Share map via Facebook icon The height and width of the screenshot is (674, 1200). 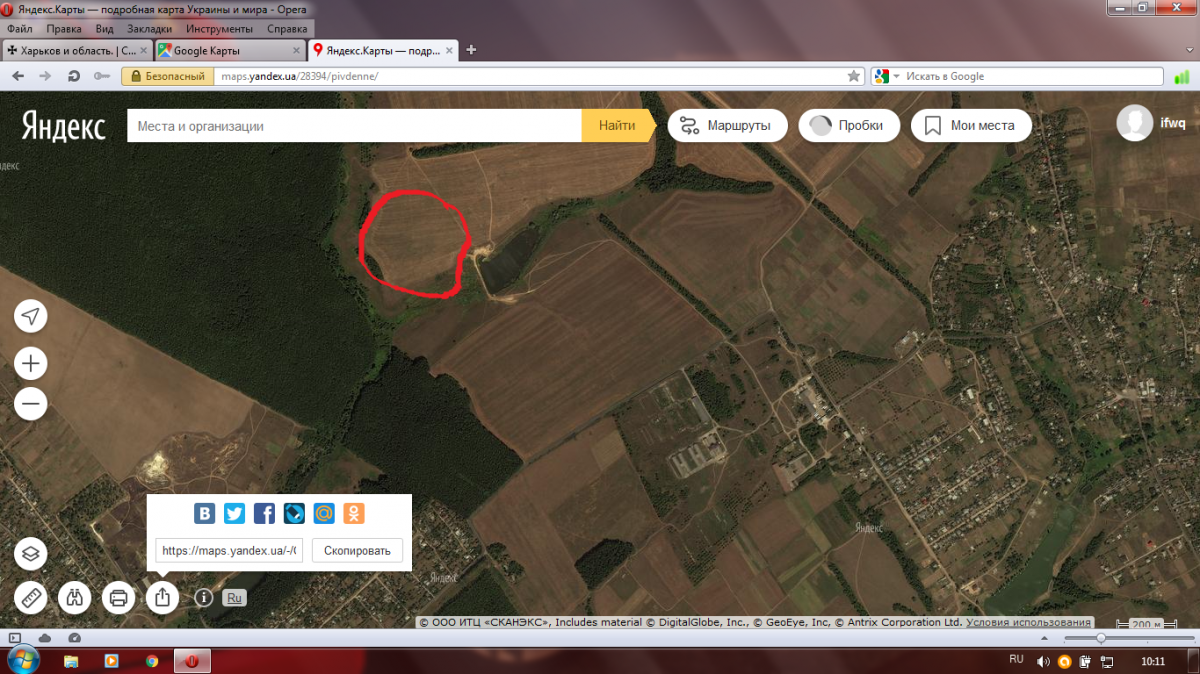click(264, 514)
